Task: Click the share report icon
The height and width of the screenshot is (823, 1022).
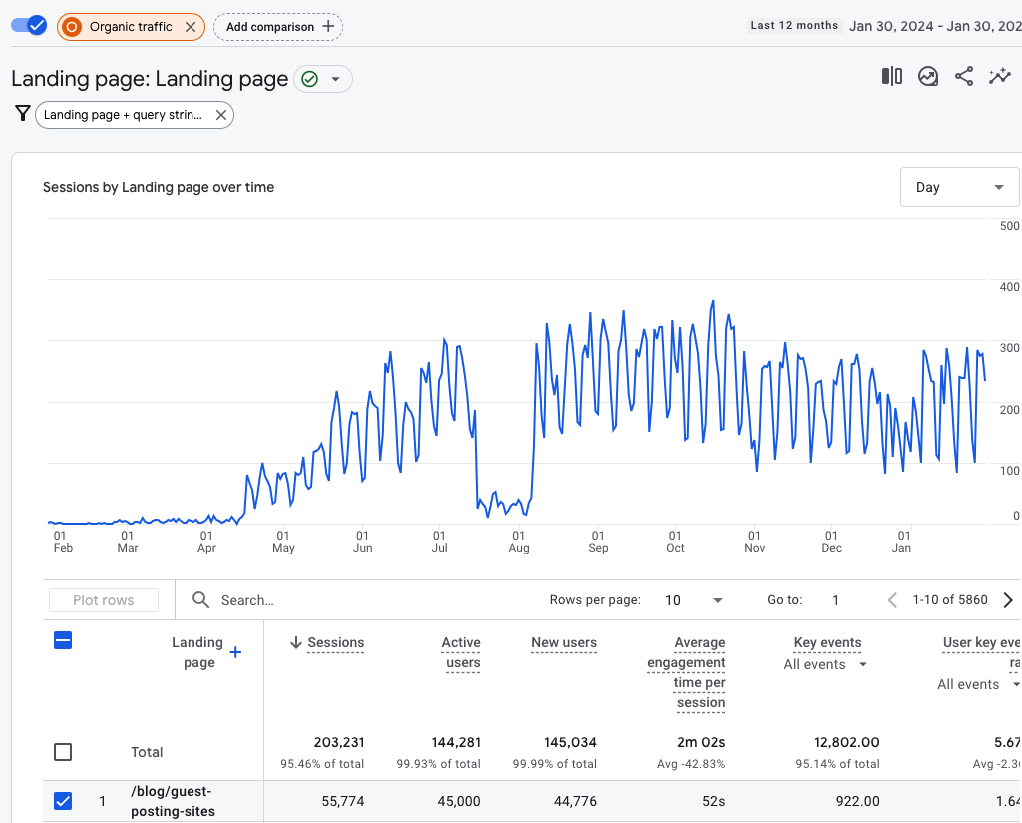Action: click(964, 77)
